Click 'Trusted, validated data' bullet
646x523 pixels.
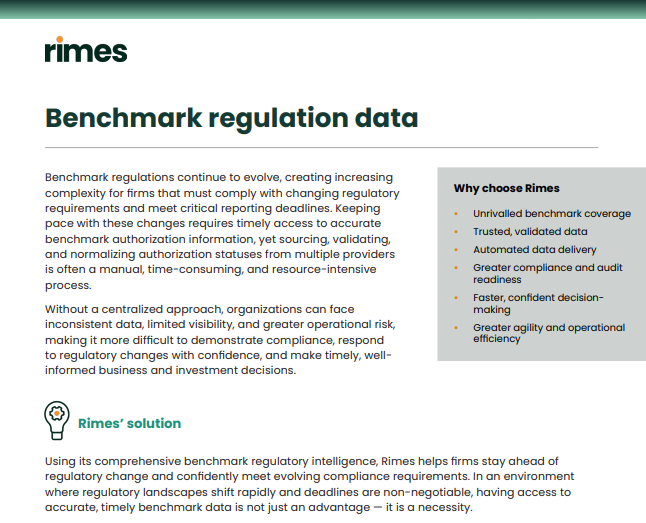[x=530, y=232]
